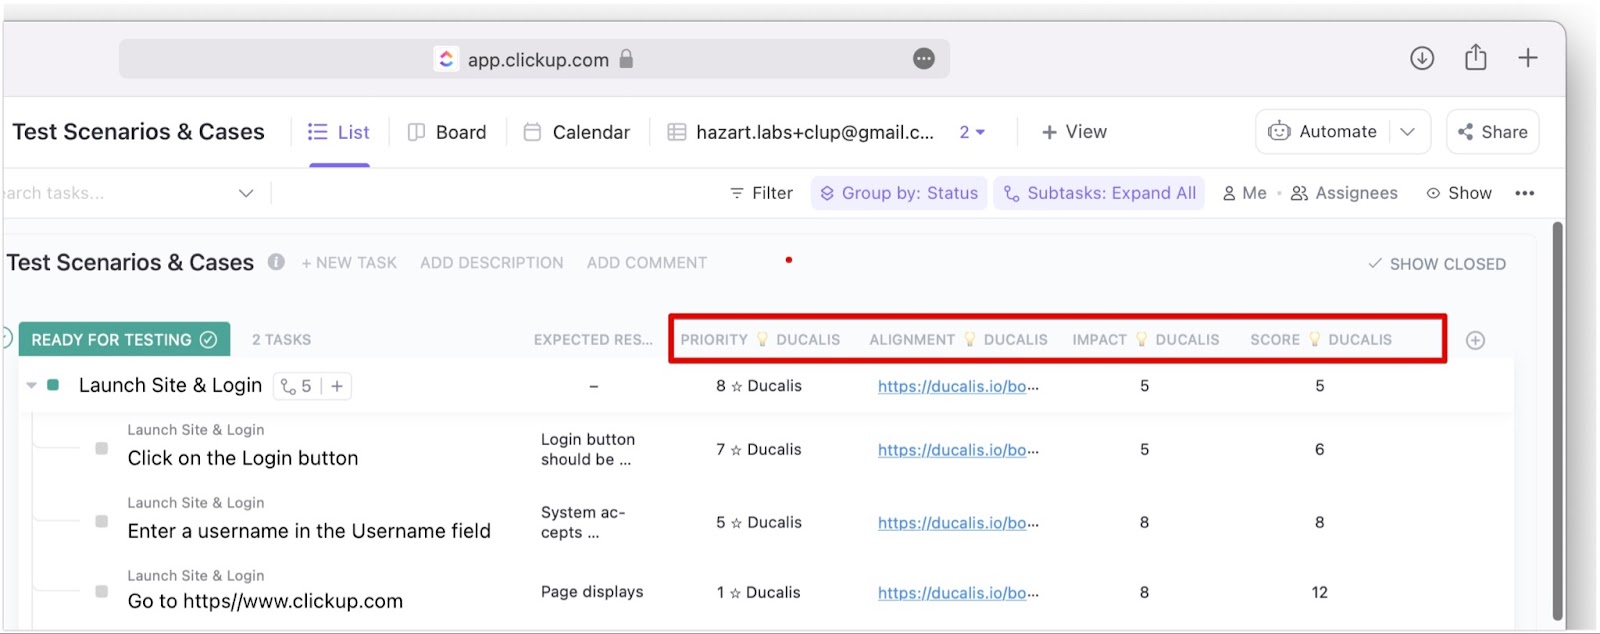Expand the '2' more views dropdown
Image resolution: width=1600 pixels, height=634 pixels.
972,132
